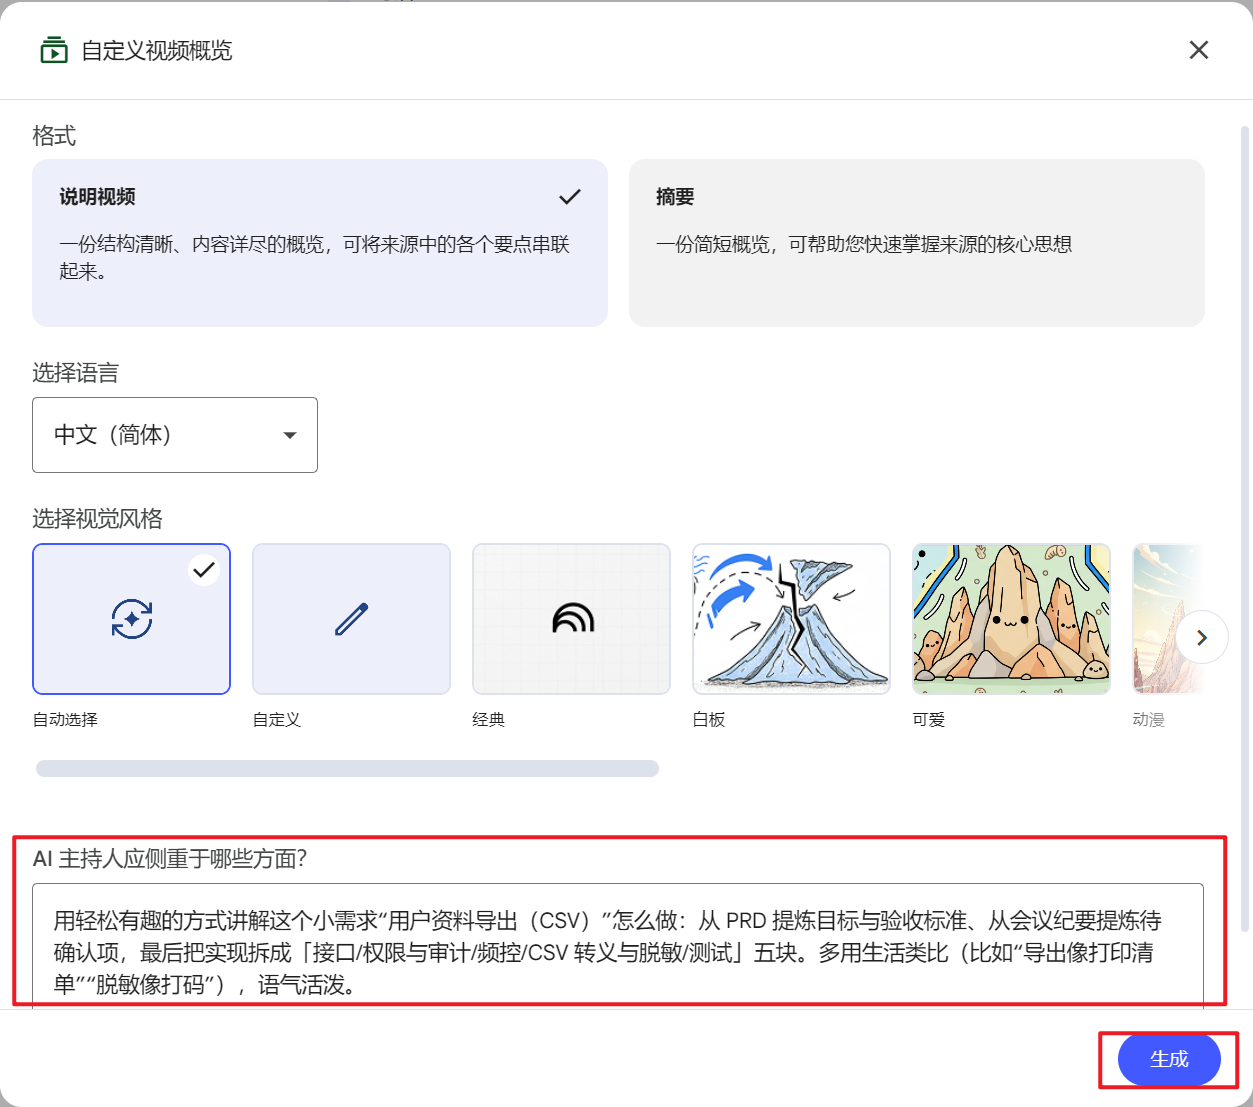The image size is (1253, 1107).
Task: Click the 自定义 style label
Action: [x=277, y=720]
